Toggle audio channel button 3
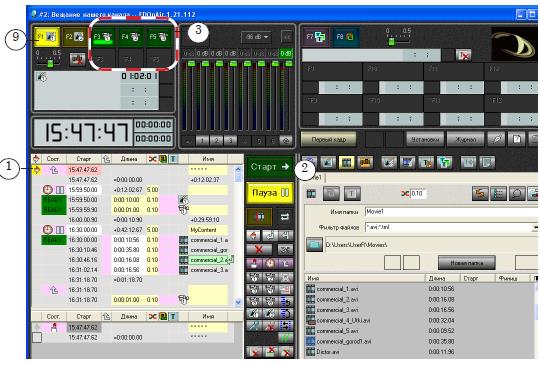This screenshot has height=365, width=540. point(230,140)
